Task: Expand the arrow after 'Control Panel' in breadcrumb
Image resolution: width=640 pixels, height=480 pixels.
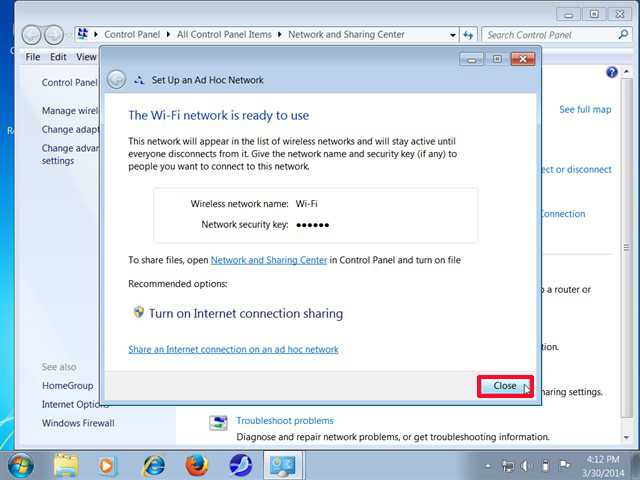Action: (170, 35)
